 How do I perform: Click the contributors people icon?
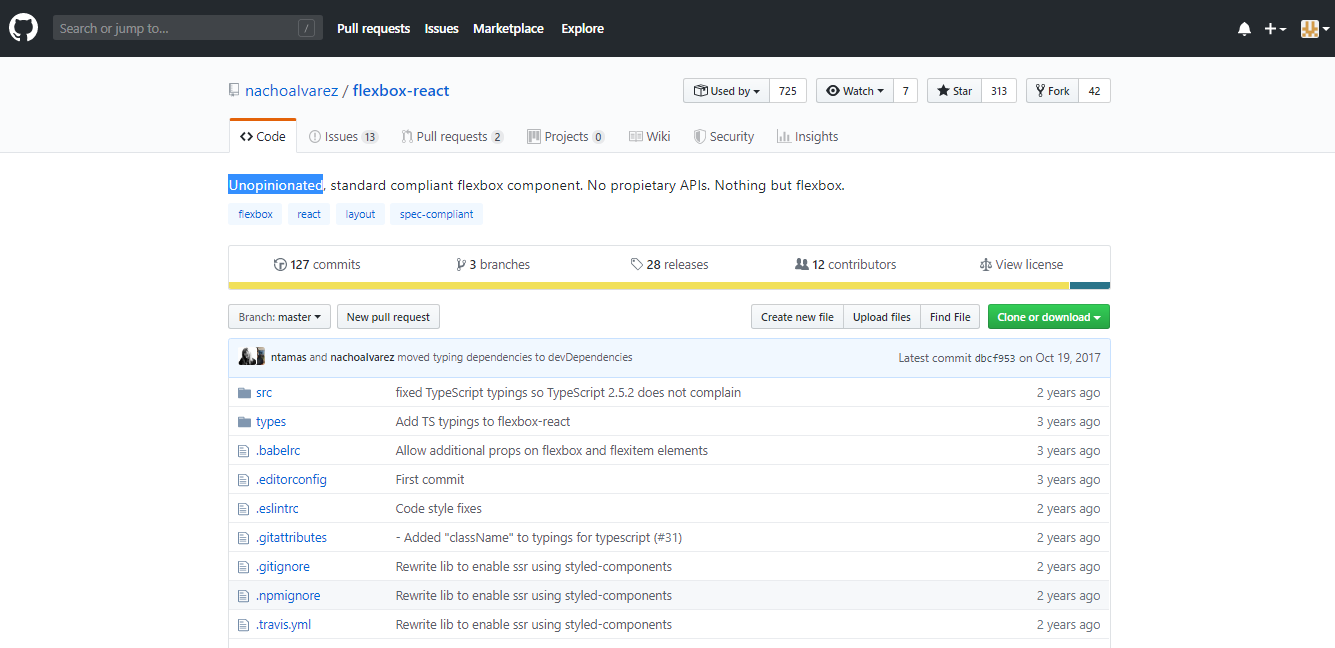tap(801, 265)
